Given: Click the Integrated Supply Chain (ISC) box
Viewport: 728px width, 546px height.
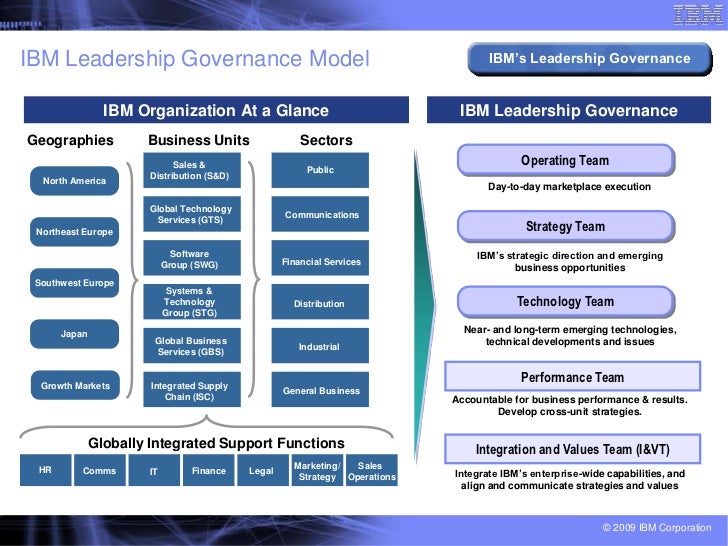Looking at the screenshot, I should [192, 390].
